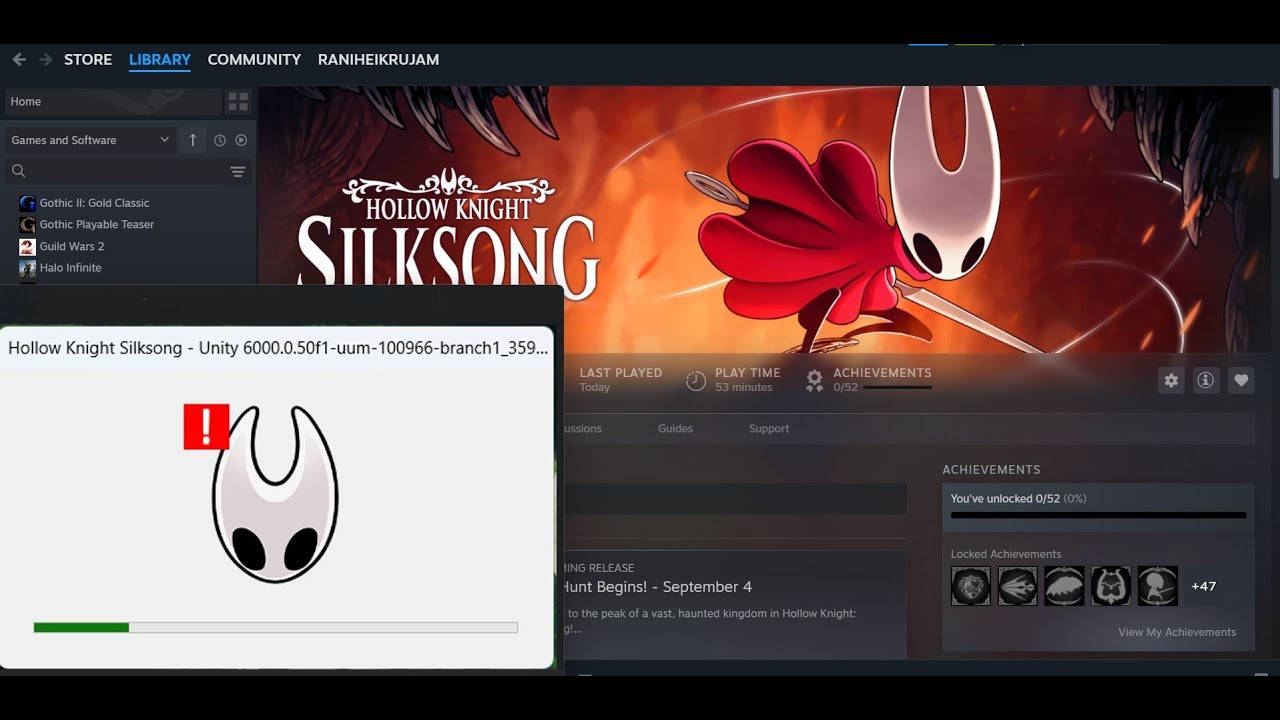
Task: Open game info icon
Action: pos(1206,380)
